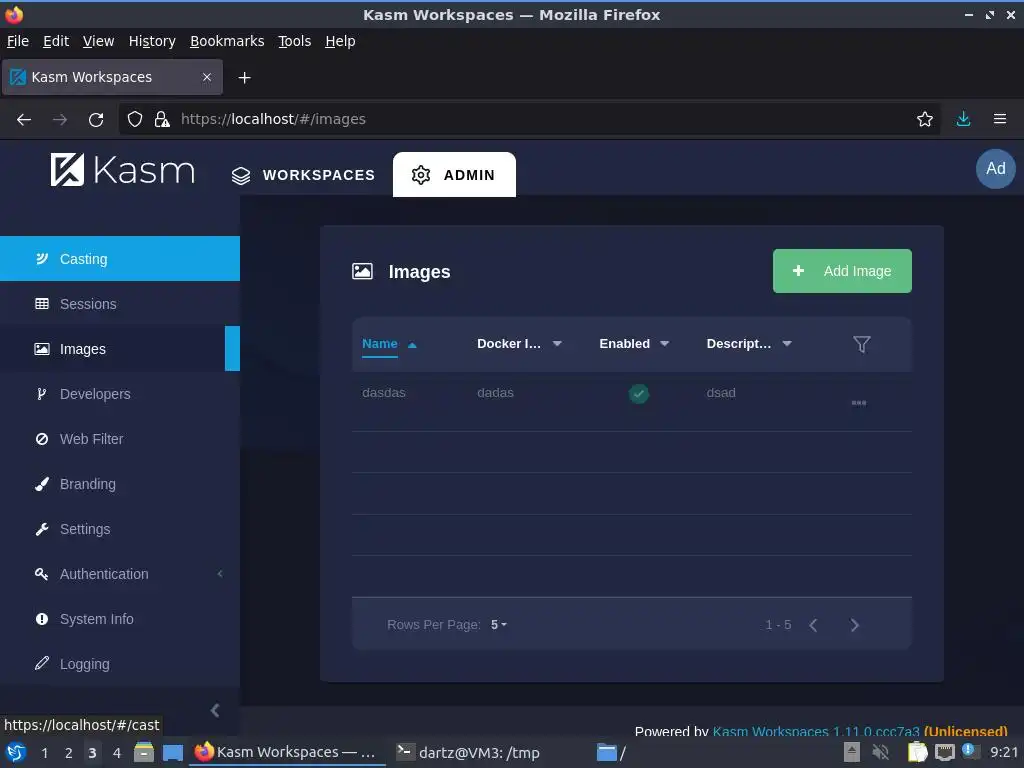Open Settings in the sidebar

[x=120, y=529]
